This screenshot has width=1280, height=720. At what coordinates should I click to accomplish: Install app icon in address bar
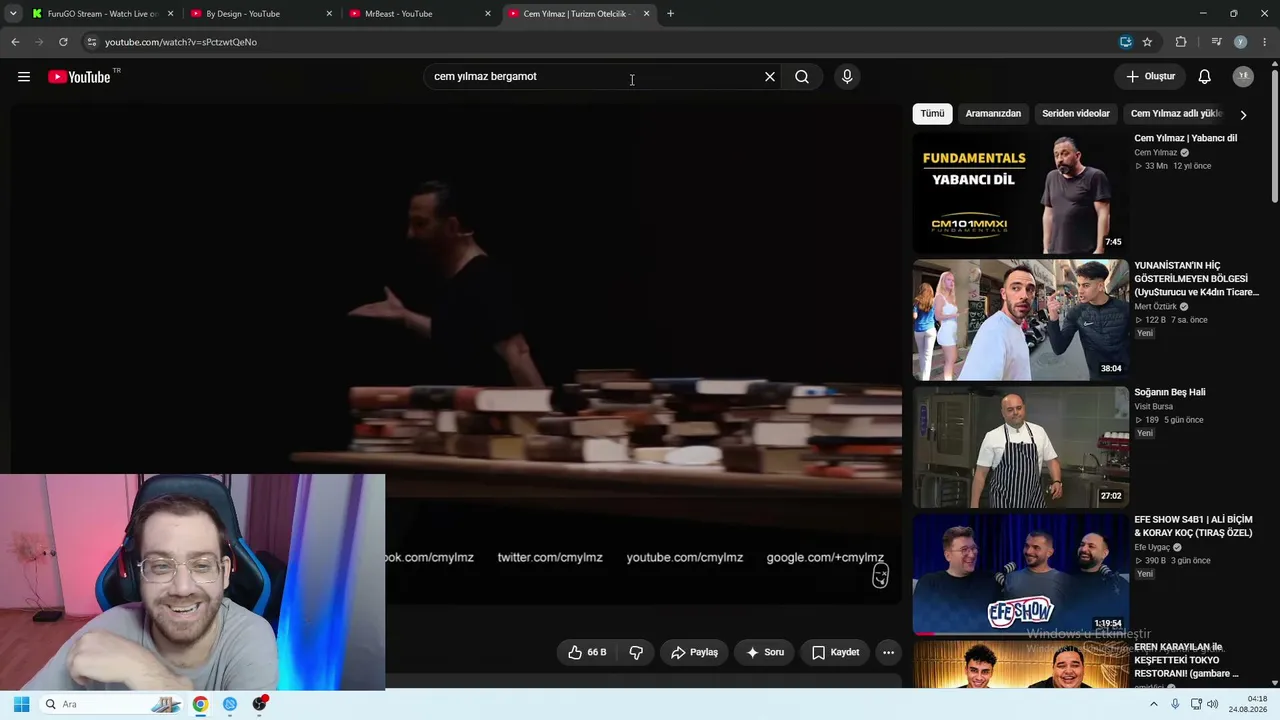click(1126, 42)
